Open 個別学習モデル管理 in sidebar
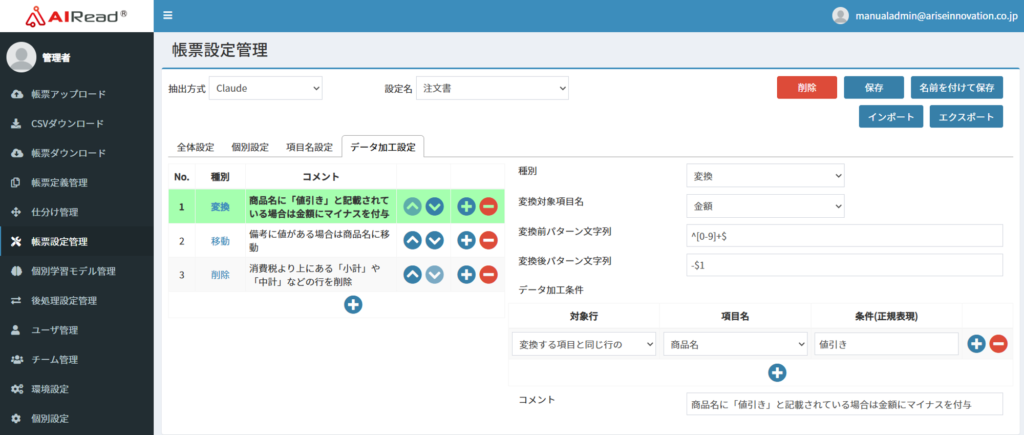The height and width of the screenshot is (435, 1024). click(x=76, y=271)
